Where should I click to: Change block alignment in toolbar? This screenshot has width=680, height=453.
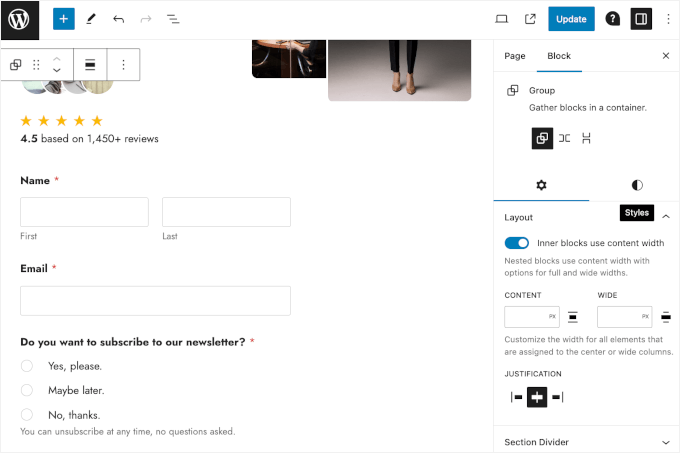(x=90, y=65)
